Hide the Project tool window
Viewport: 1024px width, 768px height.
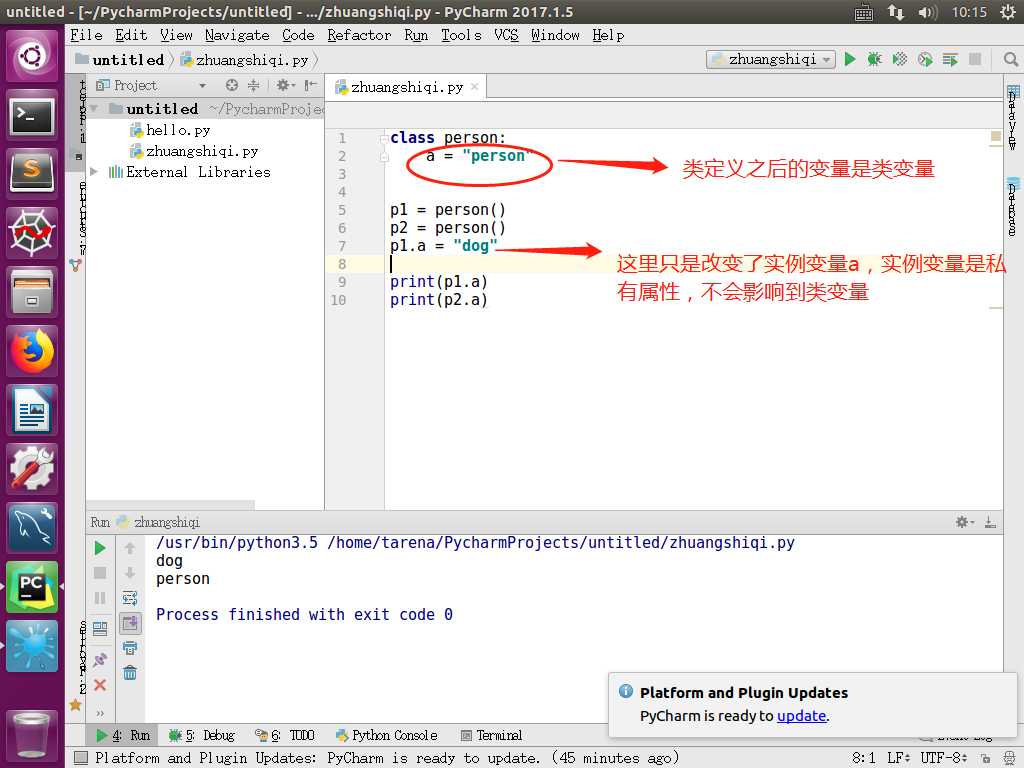(x=311, y=85)
